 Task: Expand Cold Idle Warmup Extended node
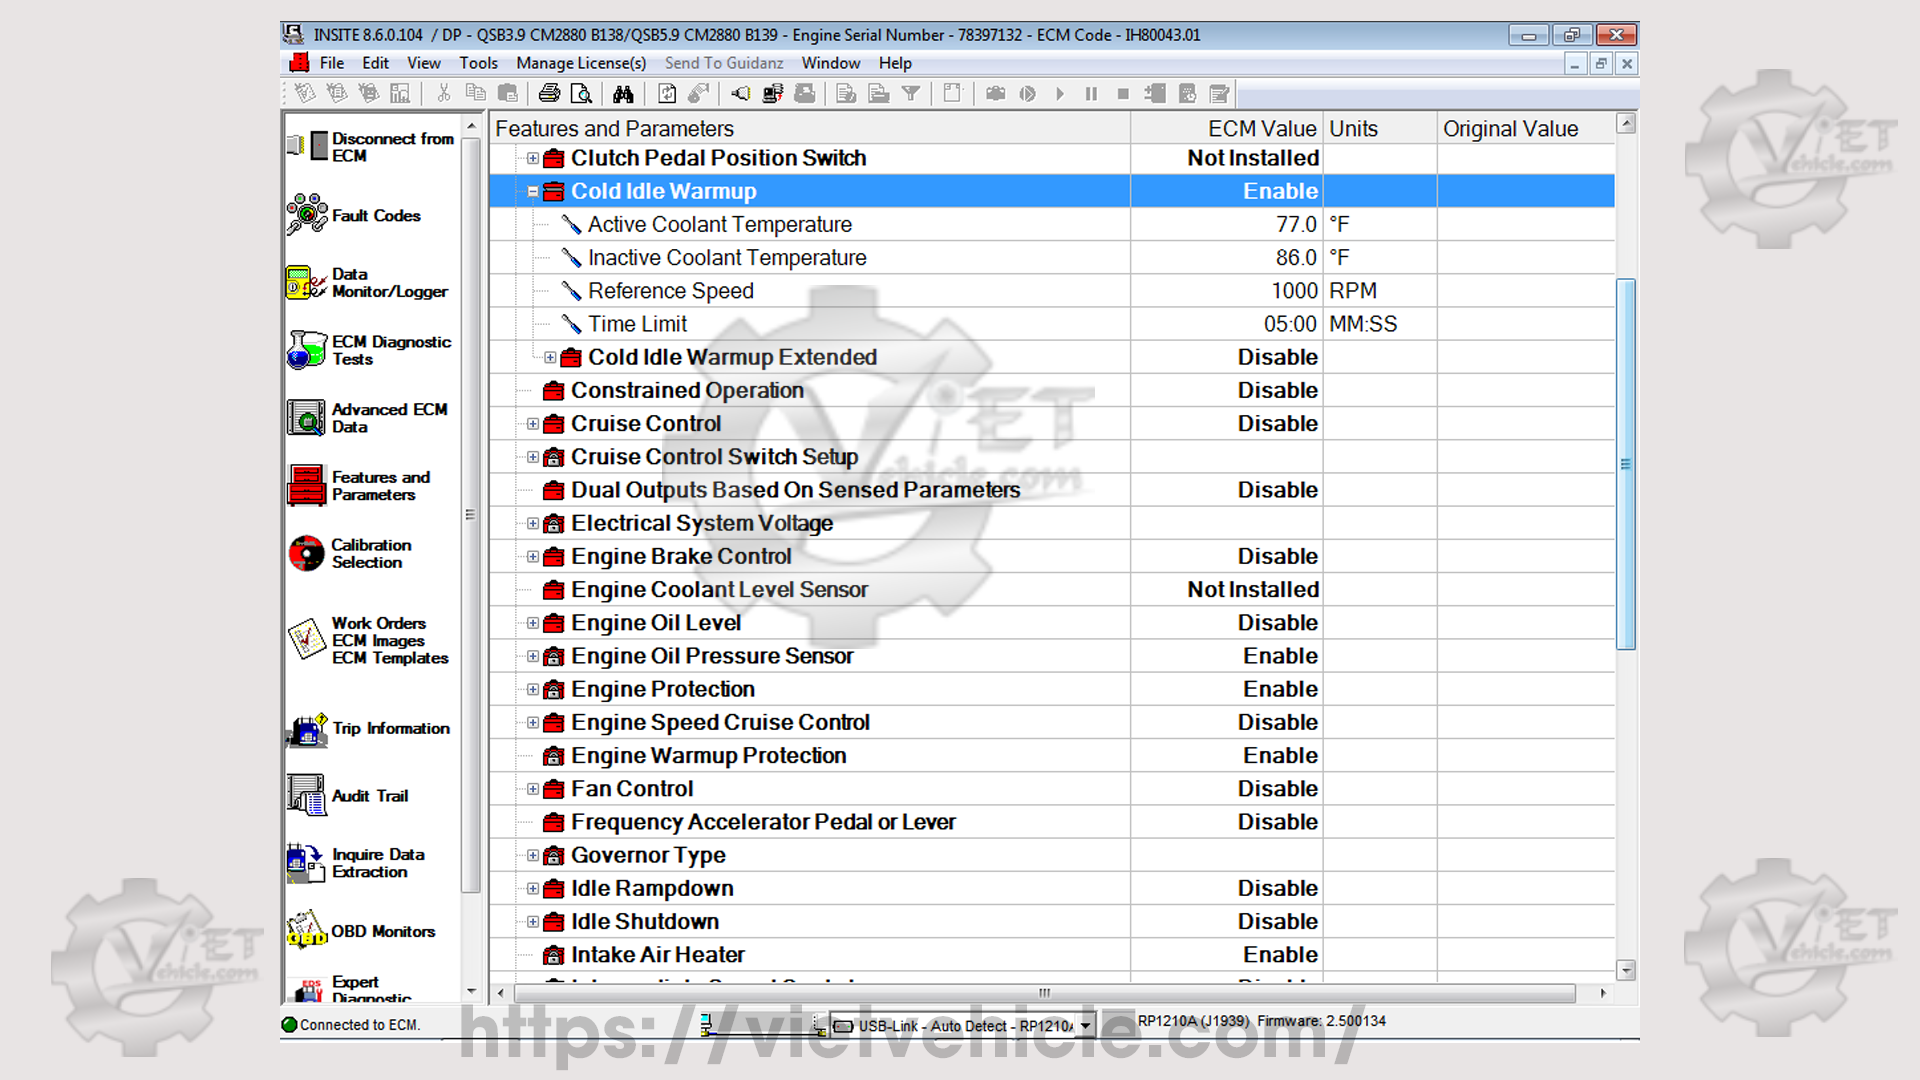point(550,357)
